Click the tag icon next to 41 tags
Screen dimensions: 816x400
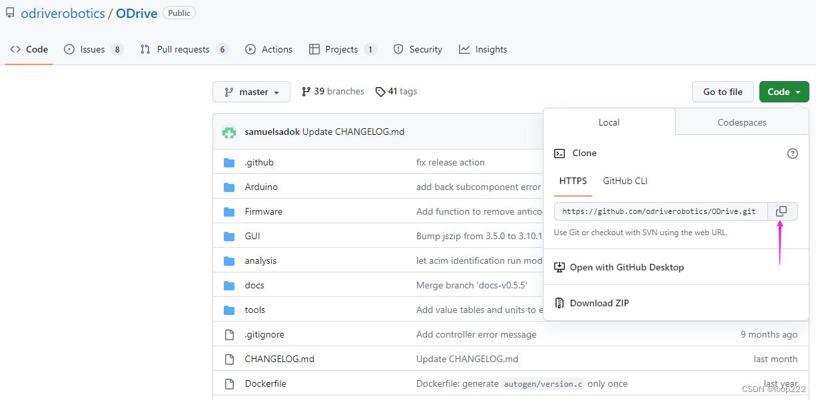pos(380,92)
